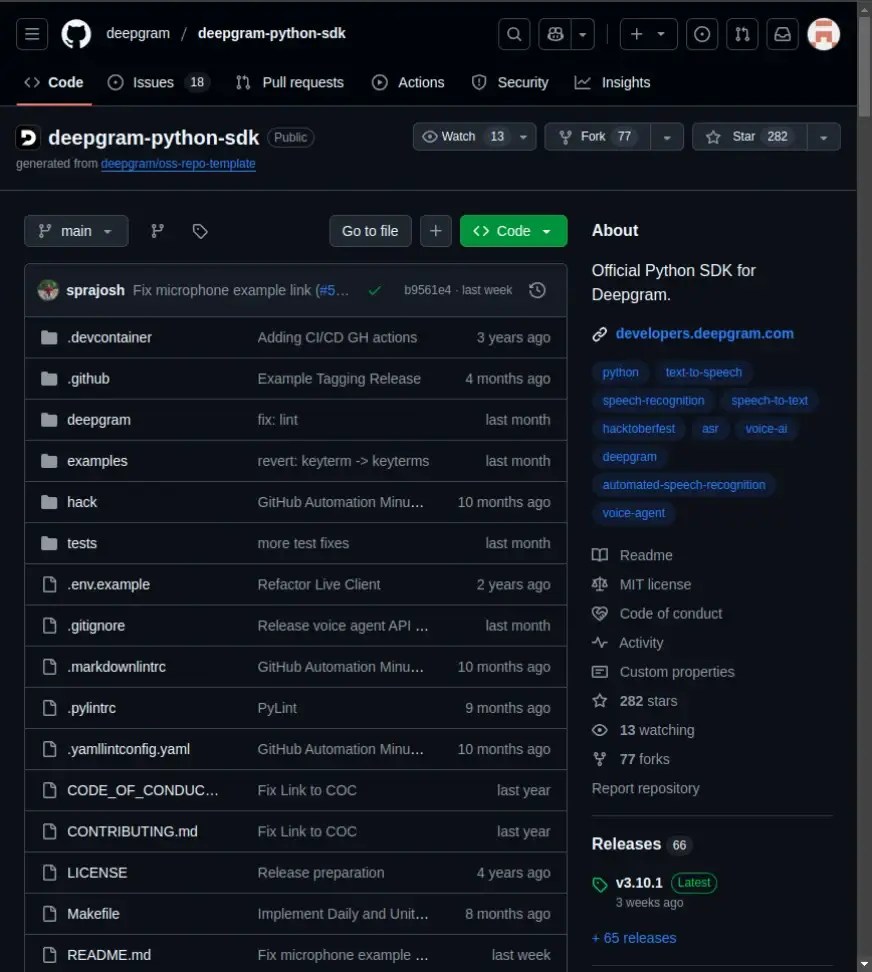The image size is (872, 972).
Task: Expand the fork options dropdown arrow
Action: point(667,137)
